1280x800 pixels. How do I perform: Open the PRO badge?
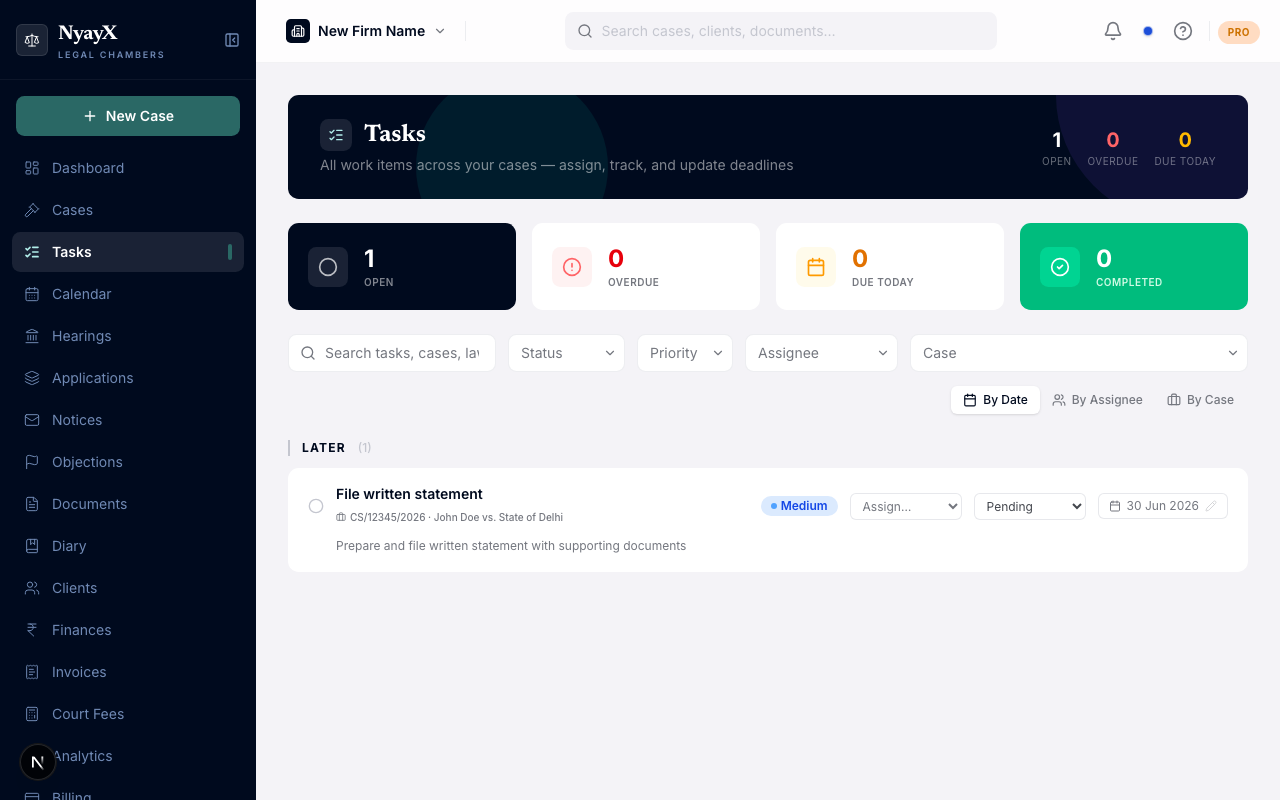pos(1238,31)
